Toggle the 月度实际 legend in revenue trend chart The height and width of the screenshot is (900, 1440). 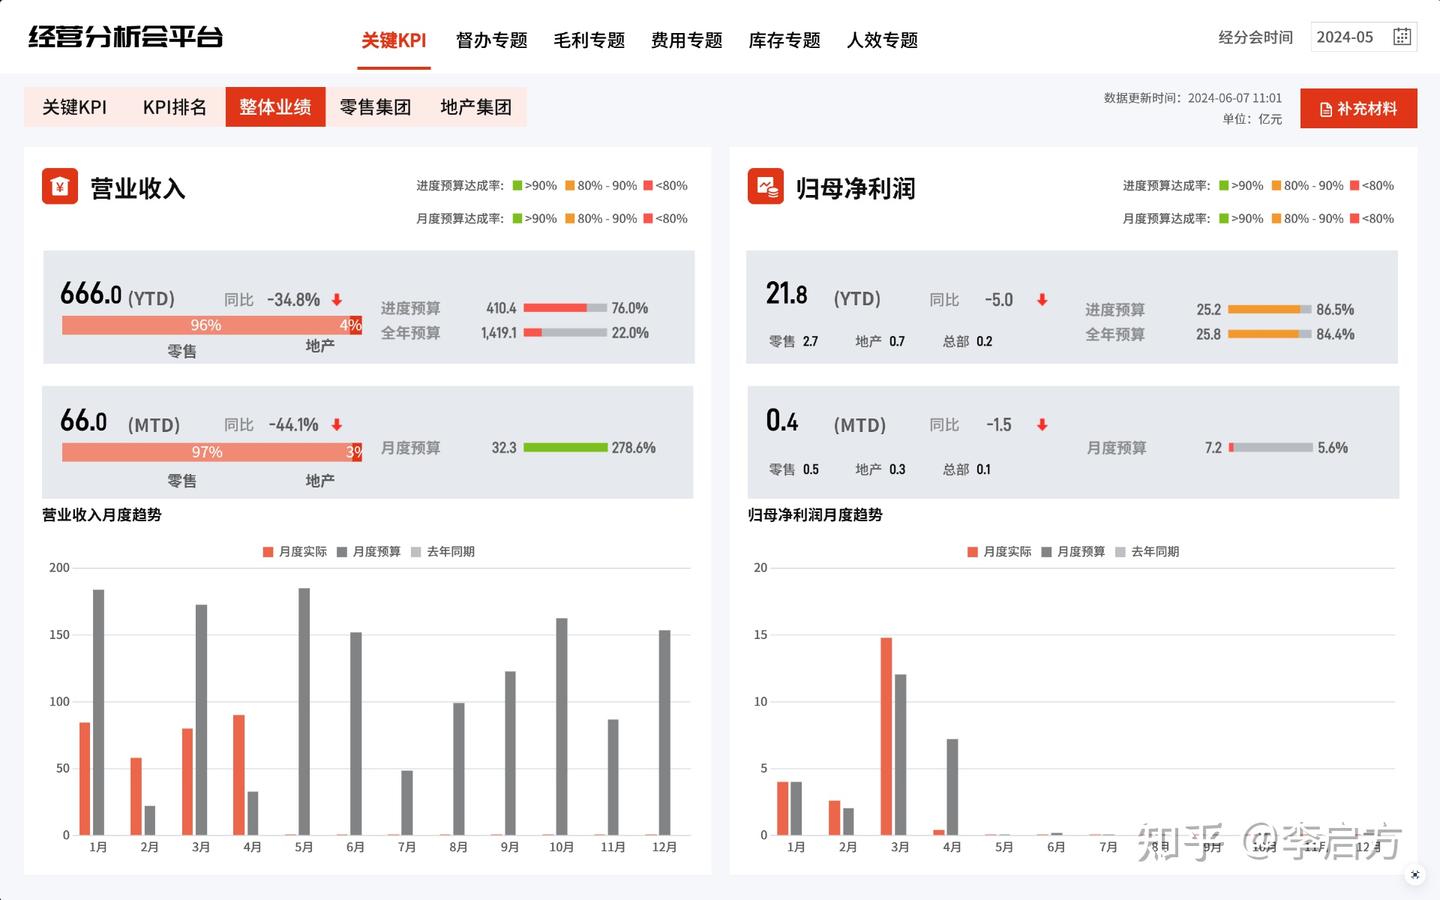coord(295,551)
